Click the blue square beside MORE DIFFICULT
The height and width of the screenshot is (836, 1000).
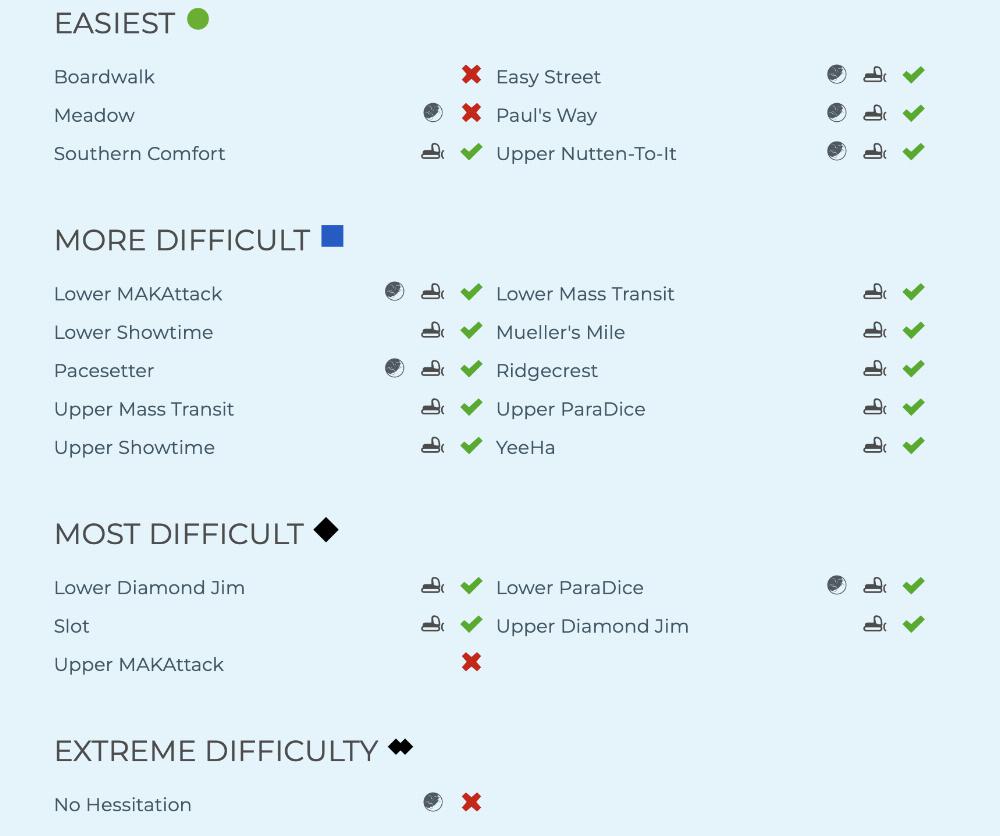[x=332, y=237]
